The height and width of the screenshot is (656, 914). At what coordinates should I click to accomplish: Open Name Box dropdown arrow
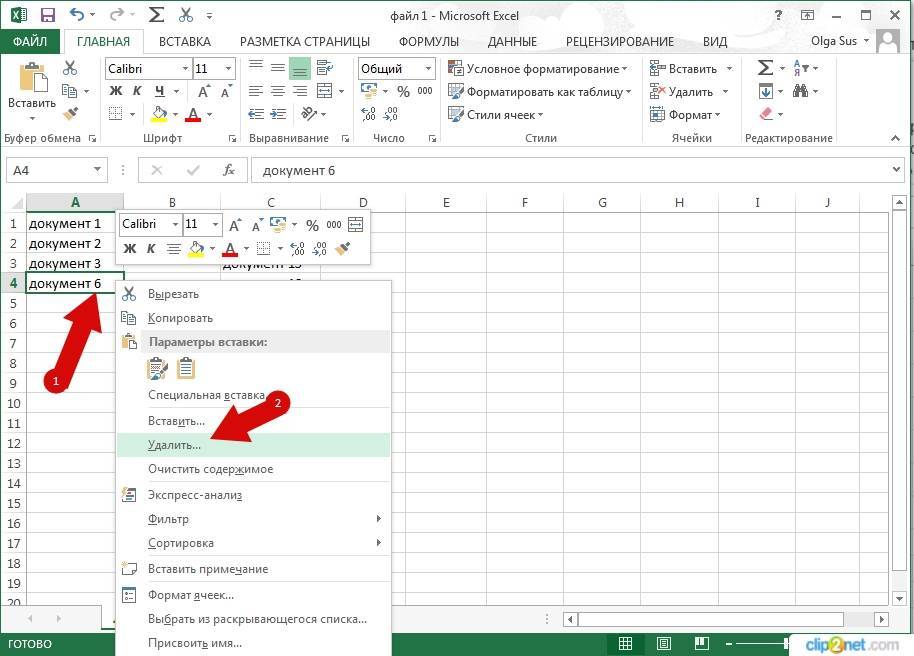tap(97, 170)
